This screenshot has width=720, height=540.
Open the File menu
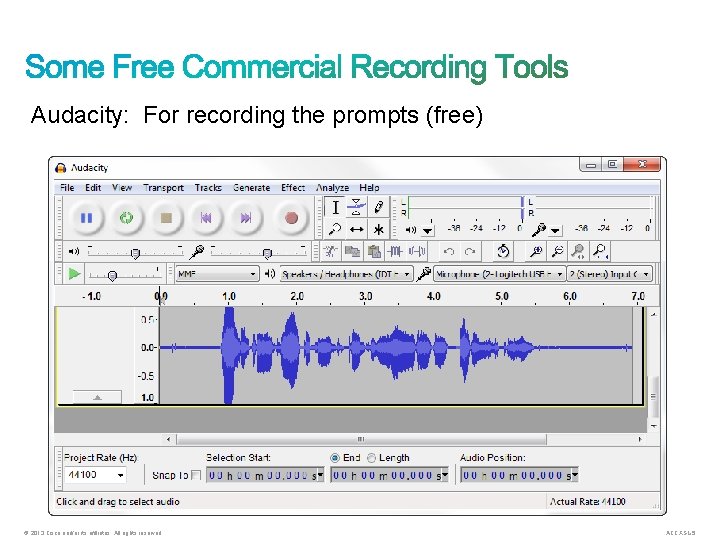pyautogui.click(x=67, y=188)
